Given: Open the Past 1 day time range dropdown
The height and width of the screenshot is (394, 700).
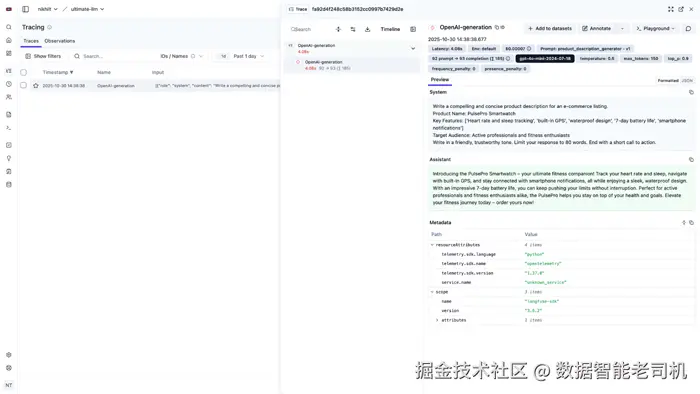Looking at the screenshot, I should tap(249, 56).
